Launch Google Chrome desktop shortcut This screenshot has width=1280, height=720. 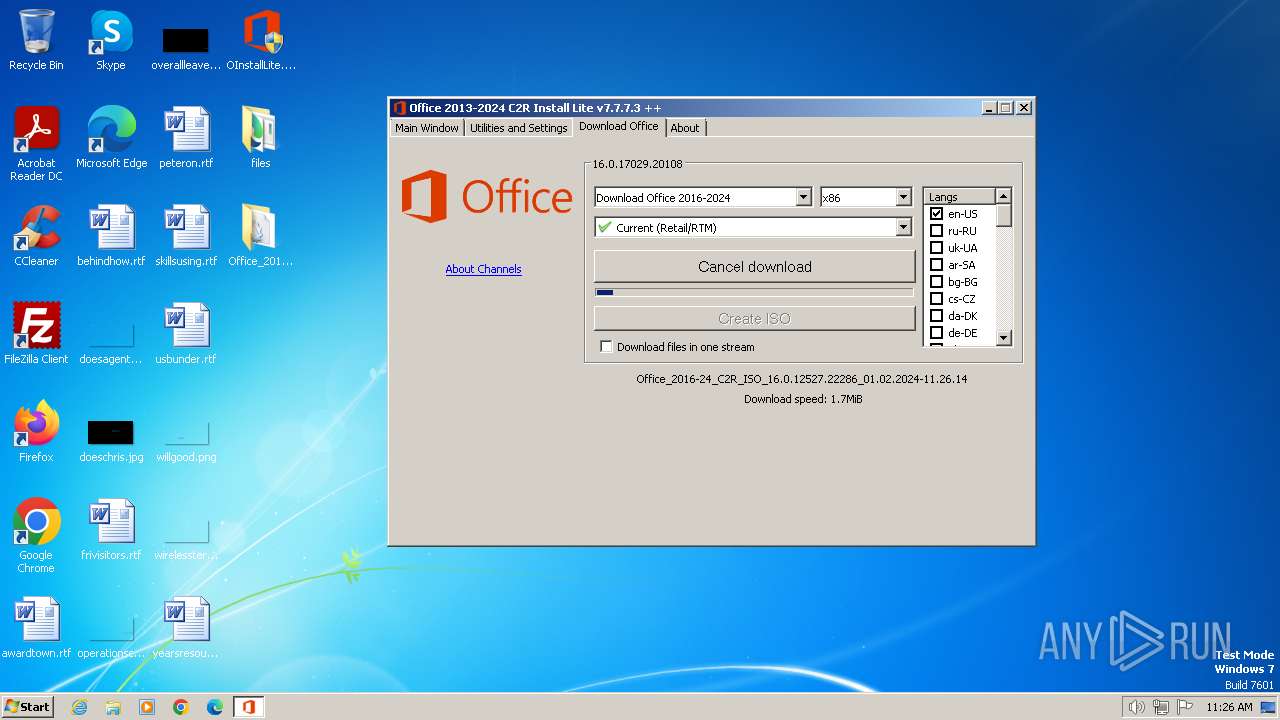tap(36, 536)
